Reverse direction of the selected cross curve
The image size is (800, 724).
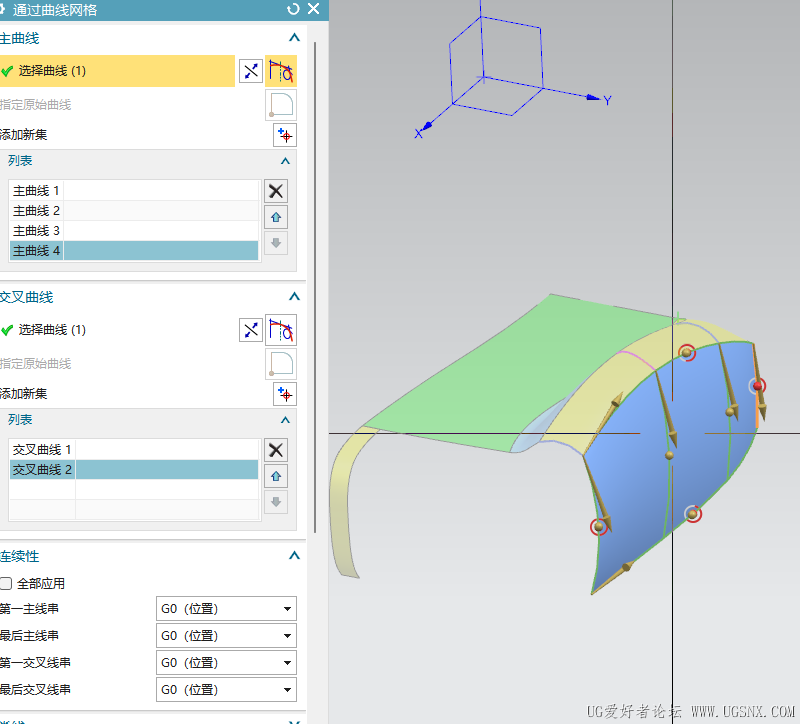(251, 330)
